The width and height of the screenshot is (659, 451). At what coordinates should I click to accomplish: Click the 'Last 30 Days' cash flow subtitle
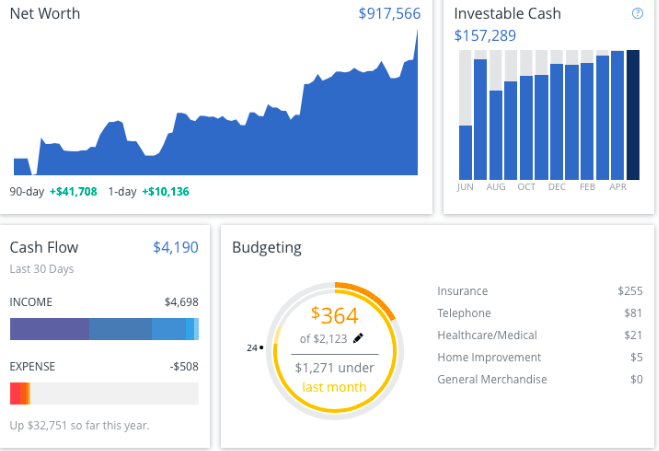[42, 269]
